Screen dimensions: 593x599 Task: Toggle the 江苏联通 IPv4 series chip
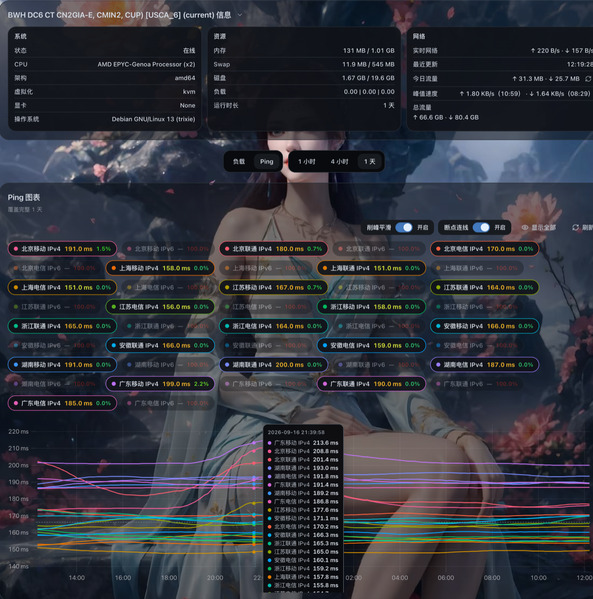(485, 287)
